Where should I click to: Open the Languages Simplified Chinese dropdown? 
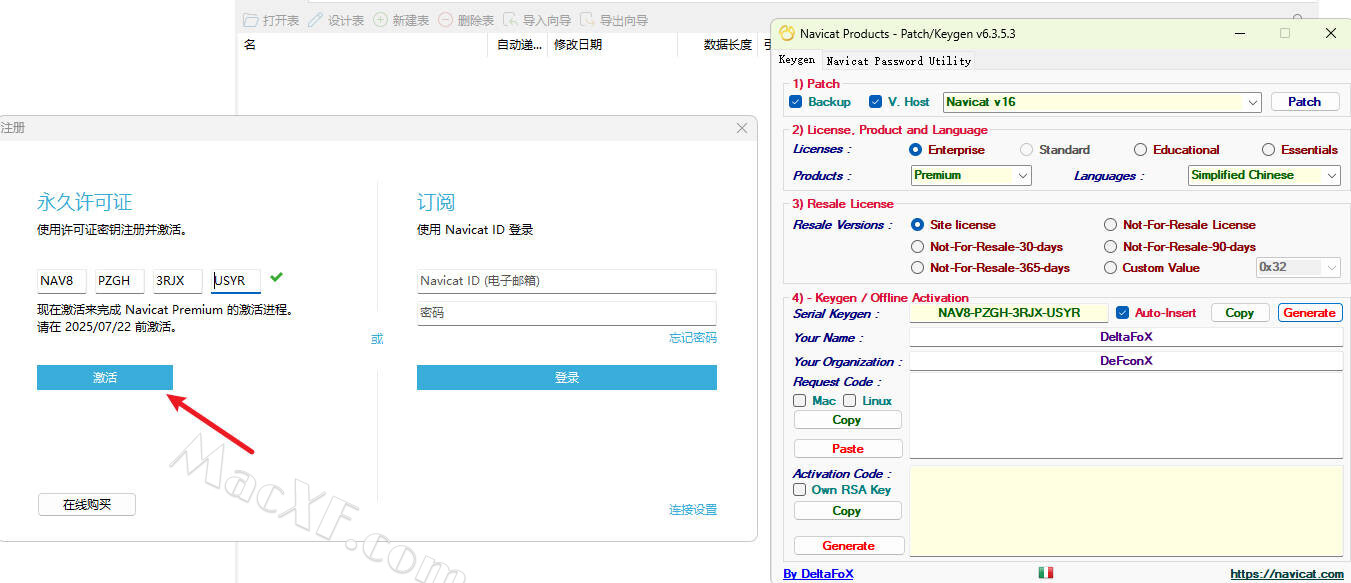tap(1264, 175)
